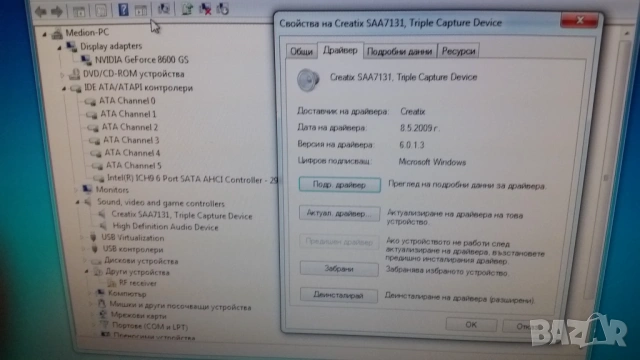The width and height of the screenshot is (640, 360).
Task: Click the driver provider value Creatix
Action: (x=412, y=111)
